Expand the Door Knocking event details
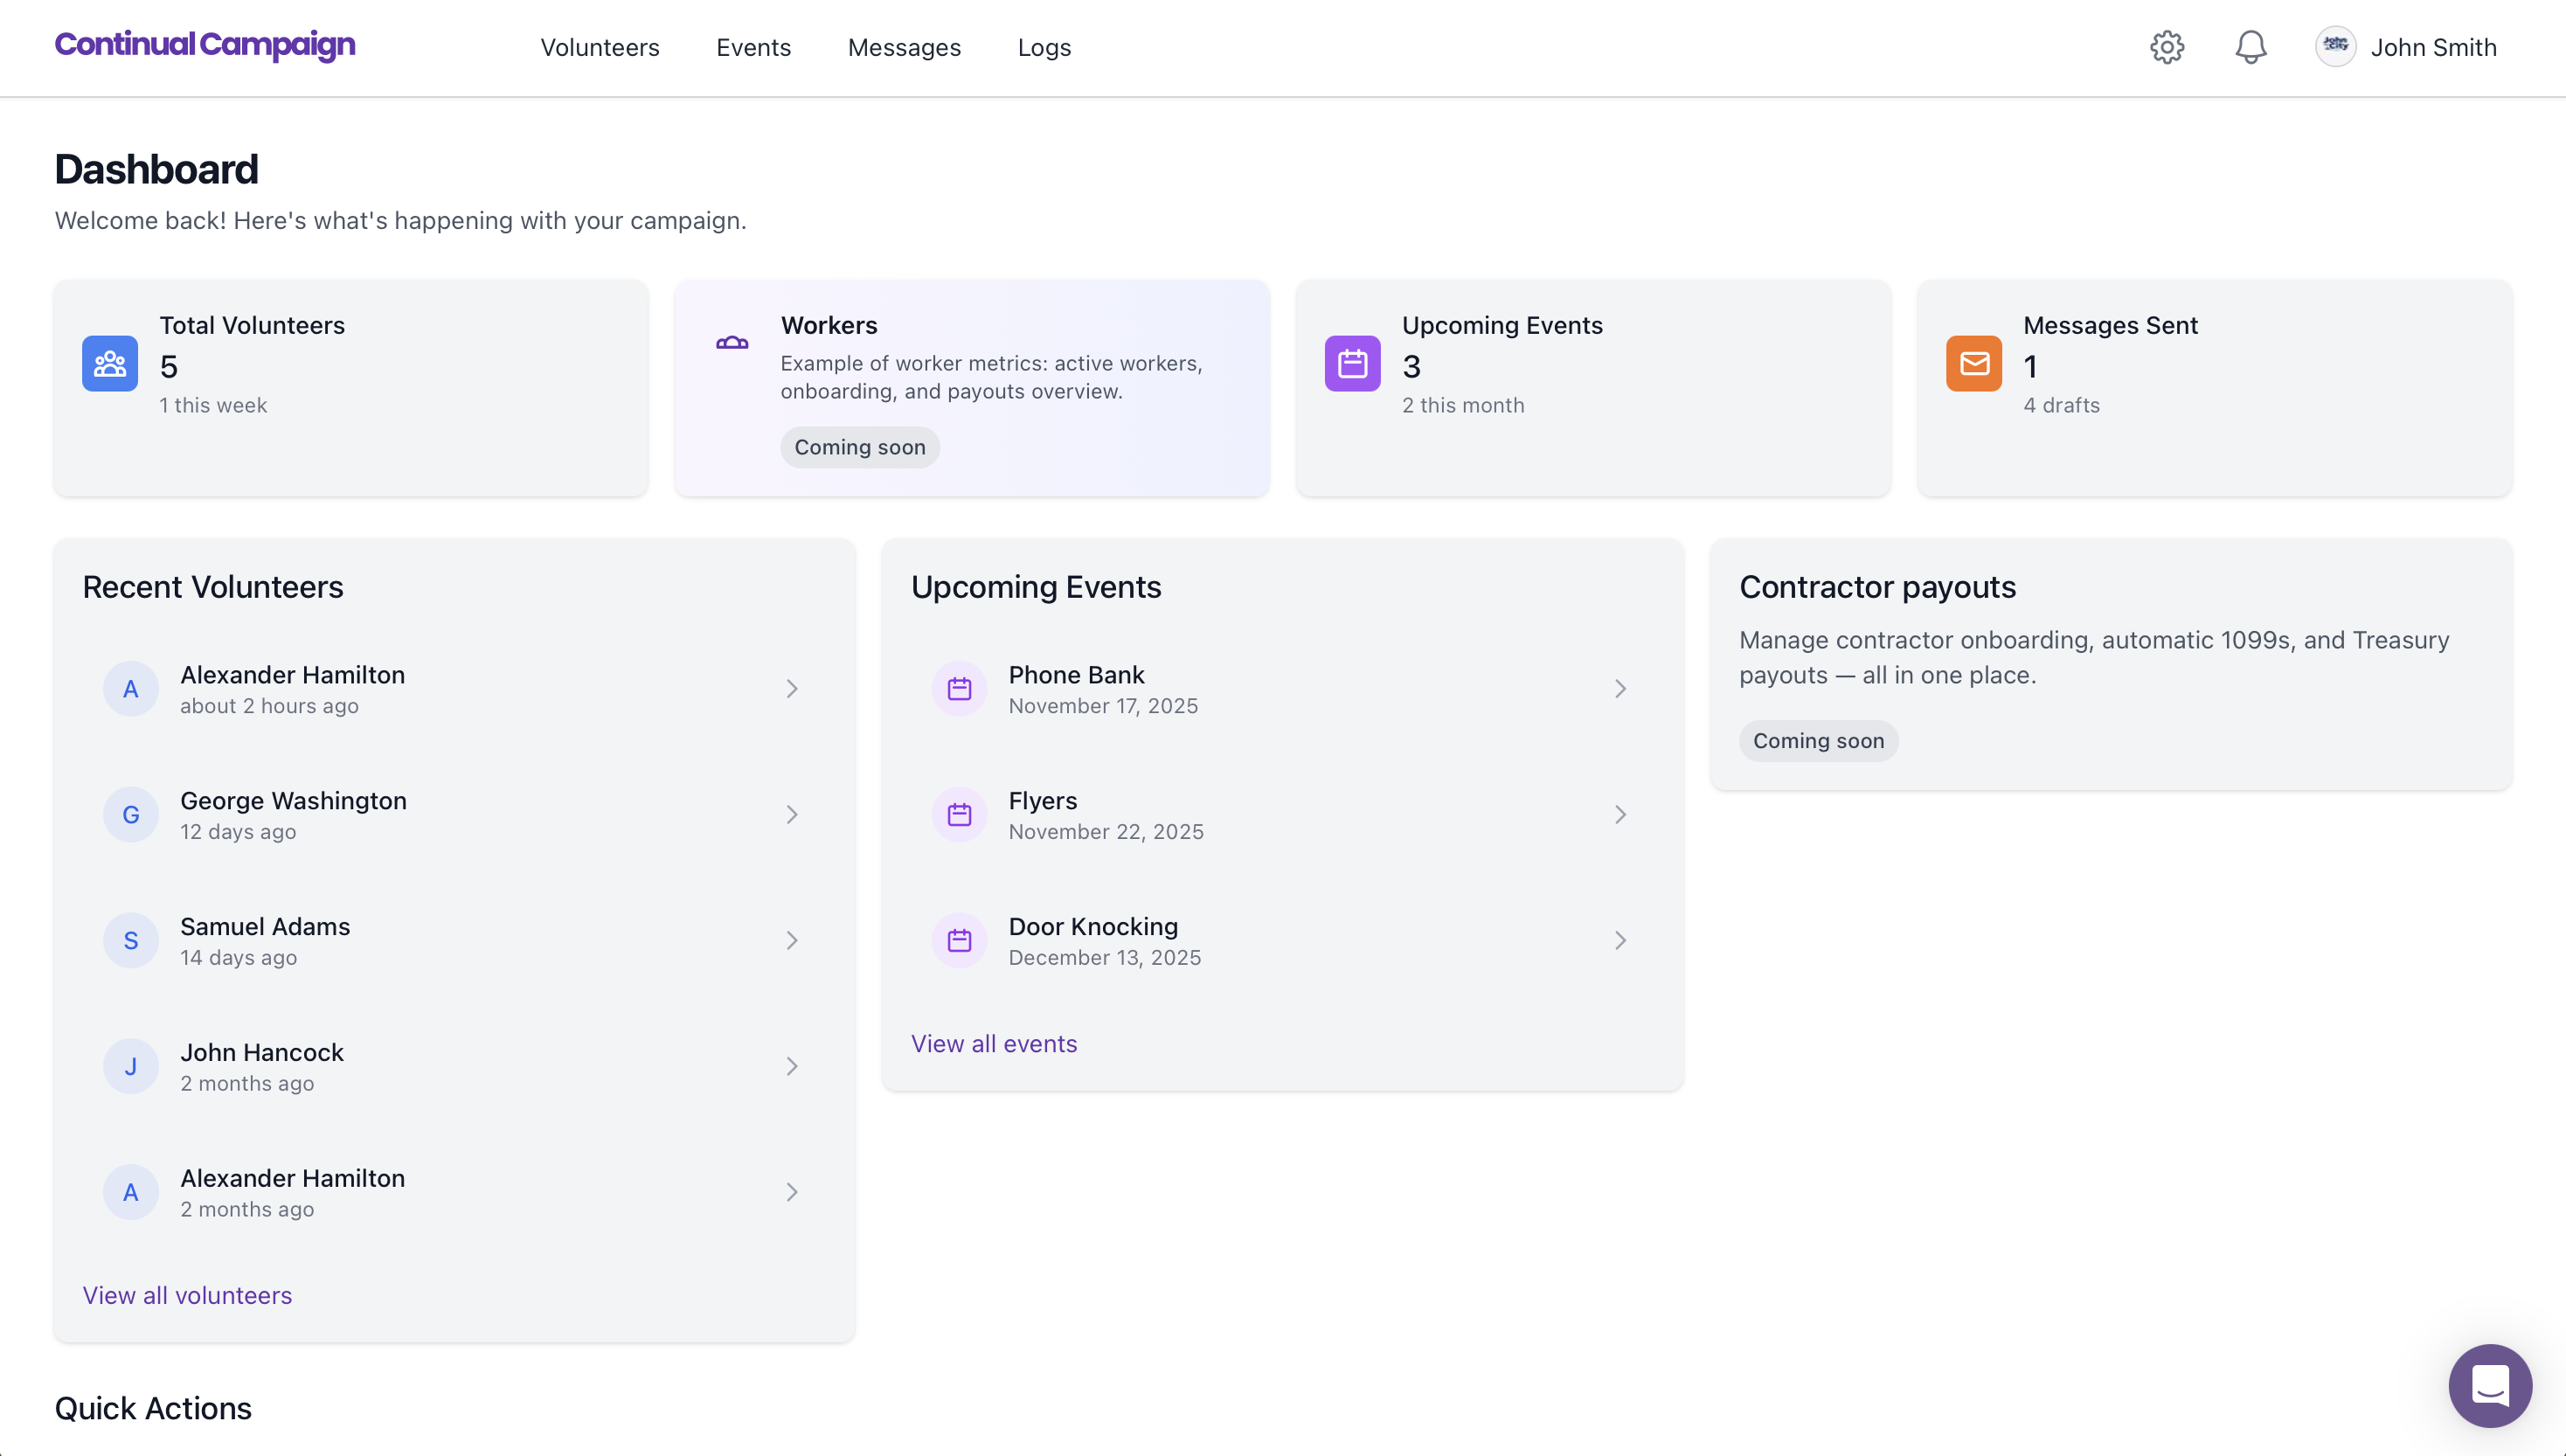Image resolution: width=2566 pixels, height=1456 pixels. tap(1620, 940)
